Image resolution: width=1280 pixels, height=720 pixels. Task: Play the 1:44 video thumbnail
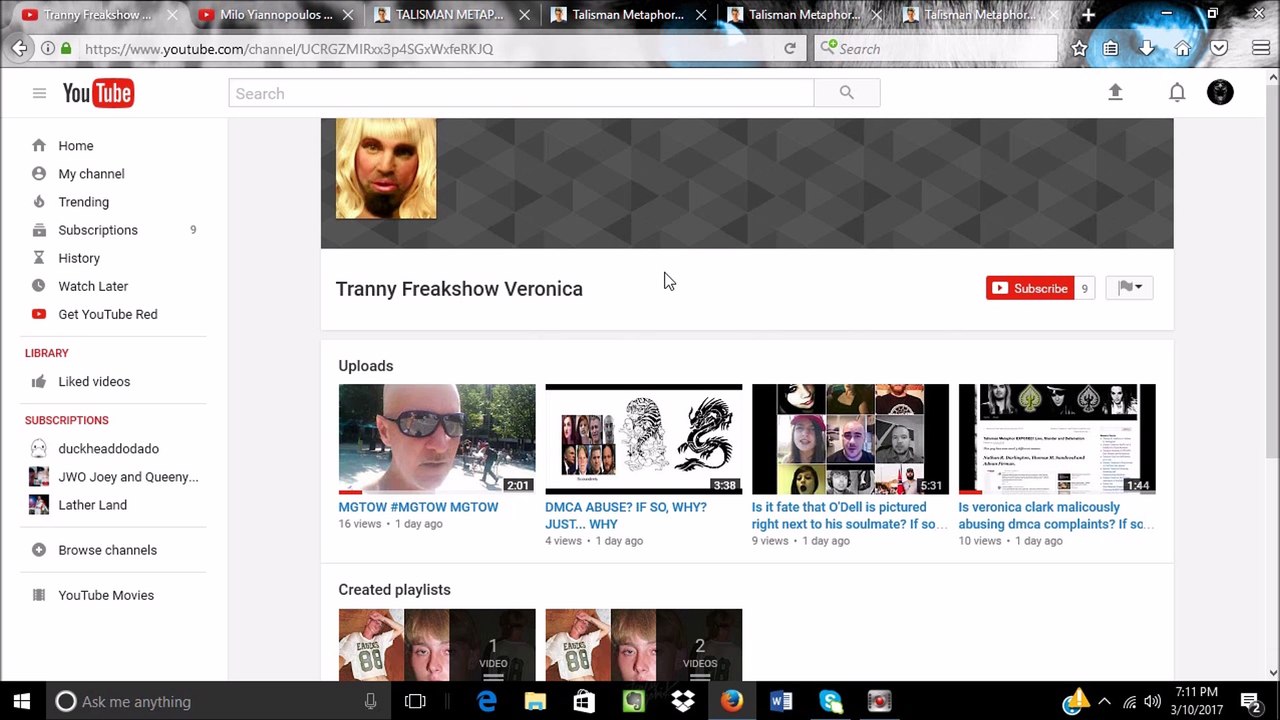click(1057, 438)
